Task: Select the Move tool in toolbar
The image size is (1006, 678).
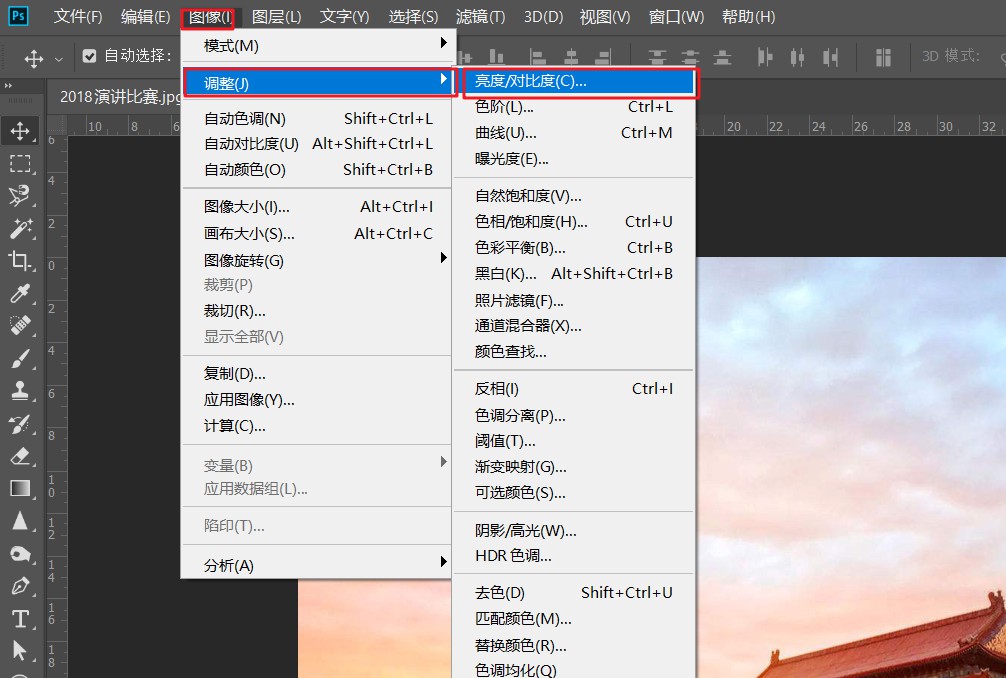Action: [20, 131]
